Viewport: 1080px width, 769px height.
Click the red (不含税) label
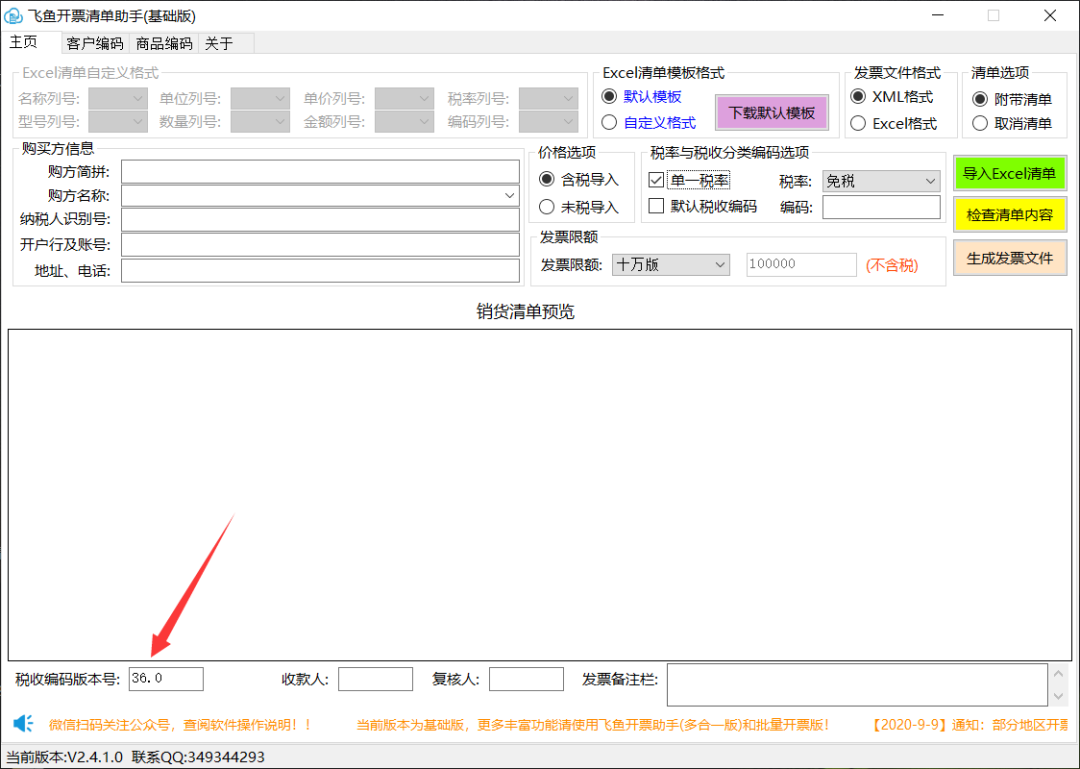click(892, 265)
